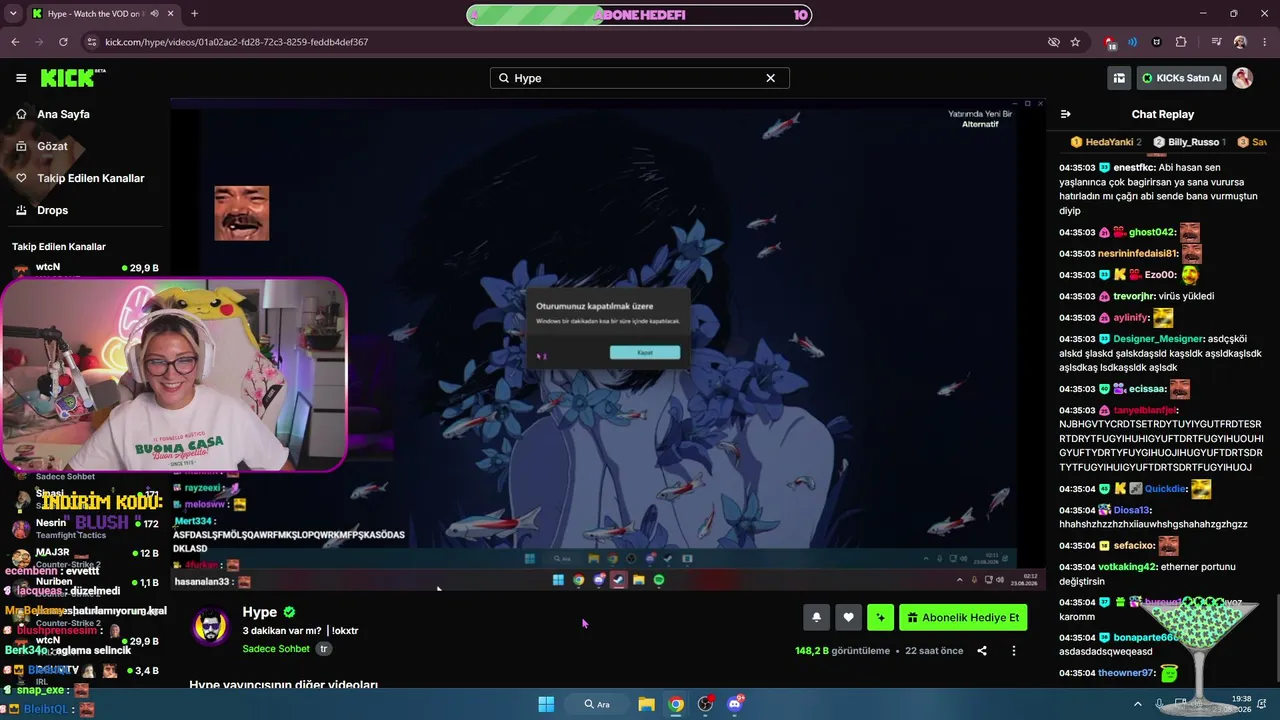The width and height of the screenshot is (1280, 720).
Task: Reload the Kick page
Action: tap(63, 42)
